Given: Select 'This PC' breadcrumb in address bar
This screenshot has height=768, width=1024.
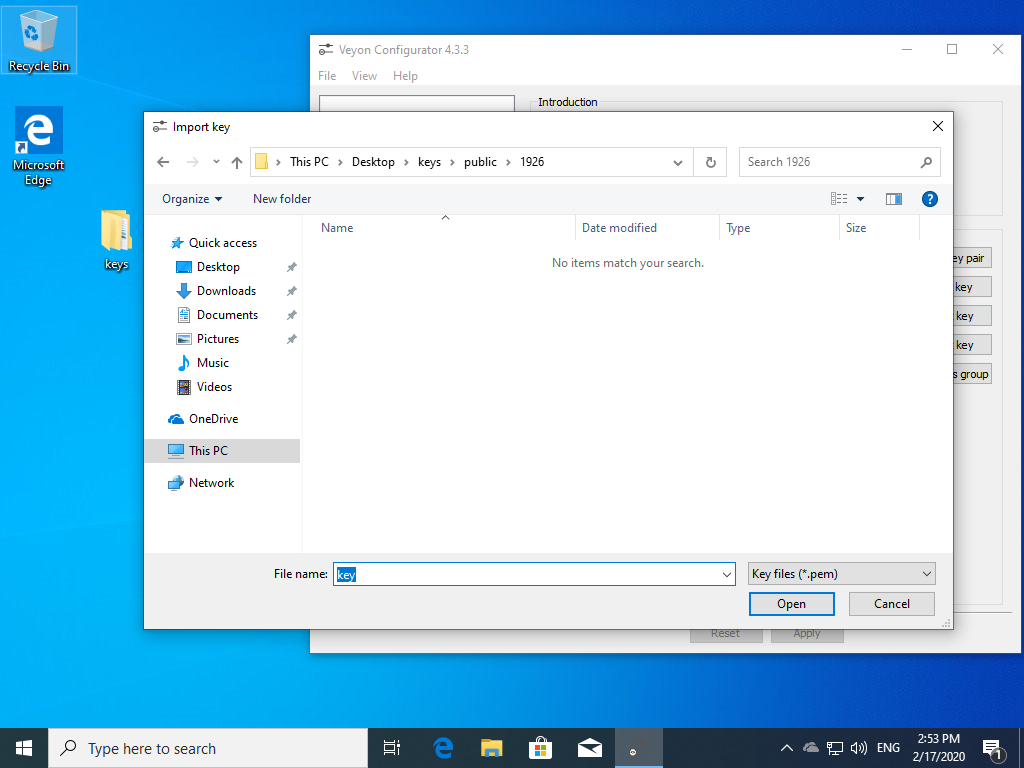Looking at the screenshot, I should point(310,162).
